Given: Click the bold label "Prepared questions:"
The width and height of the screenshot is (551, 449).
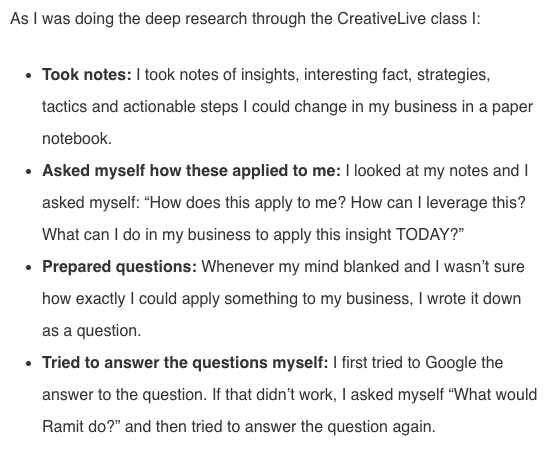Looking at the screenshot, I should [119, 267].
